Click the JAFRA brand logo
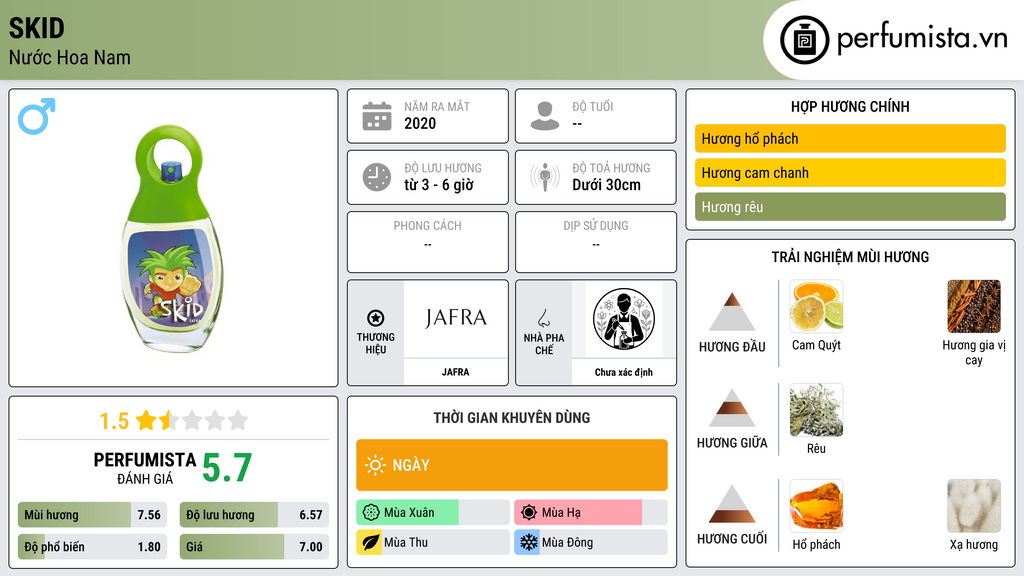1024x576 pixels. tap(456, 318)
